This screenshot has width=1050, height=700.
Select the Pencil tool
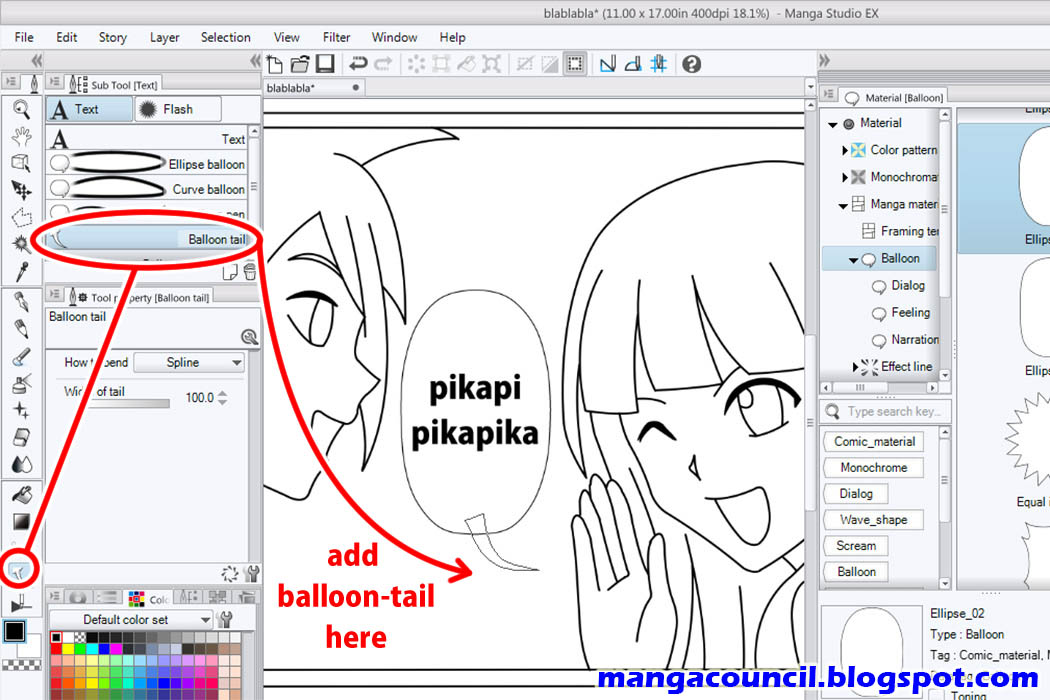click(21, 329)
